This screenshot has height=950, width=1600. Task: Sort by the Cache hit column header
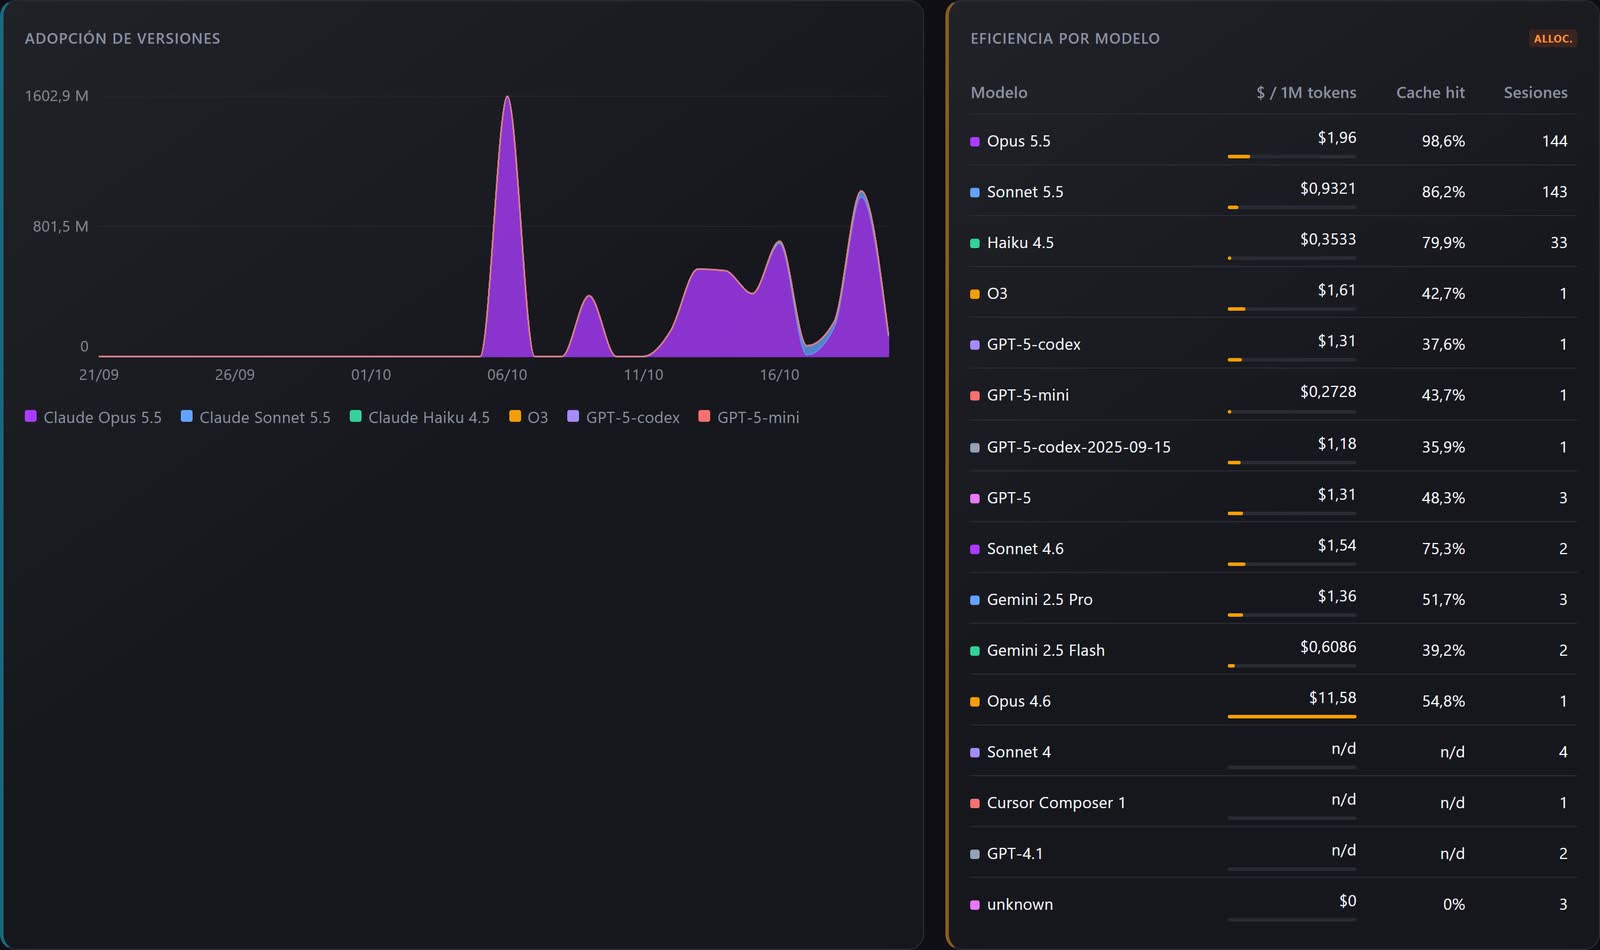coord(1430,92)
